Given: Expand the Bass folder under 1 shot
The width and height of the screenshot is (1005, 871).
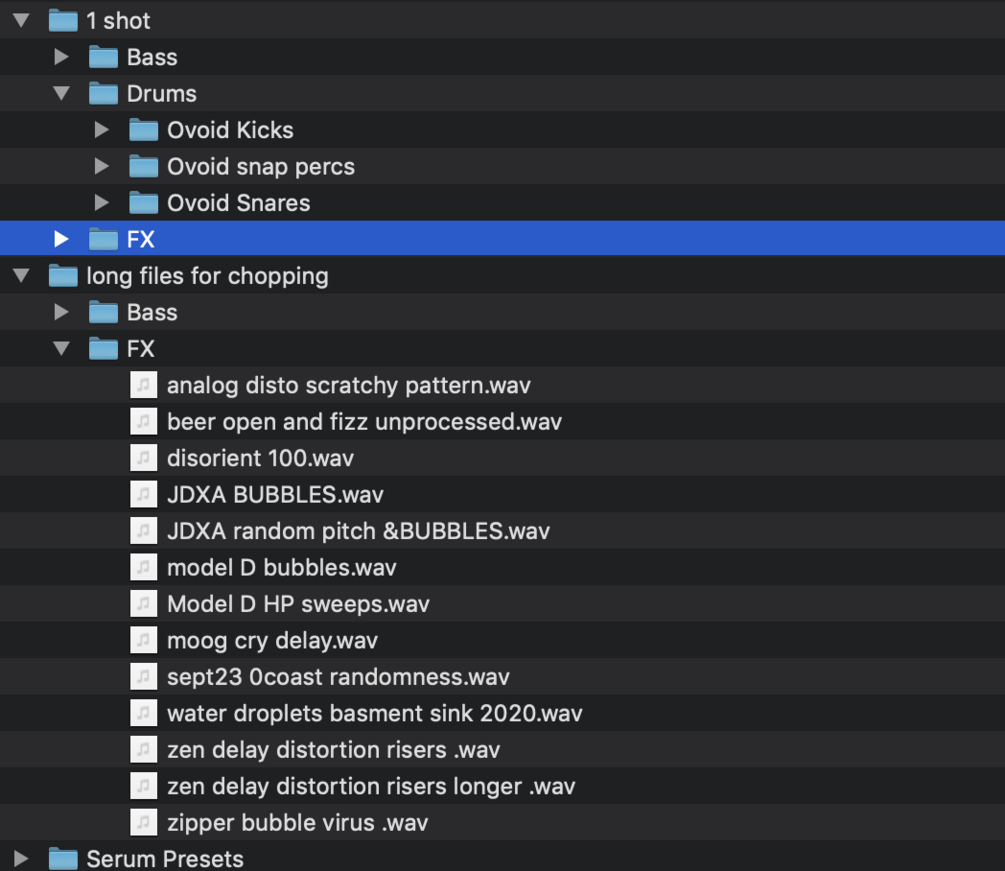Looking at the screenshot, I should point(62,57).
